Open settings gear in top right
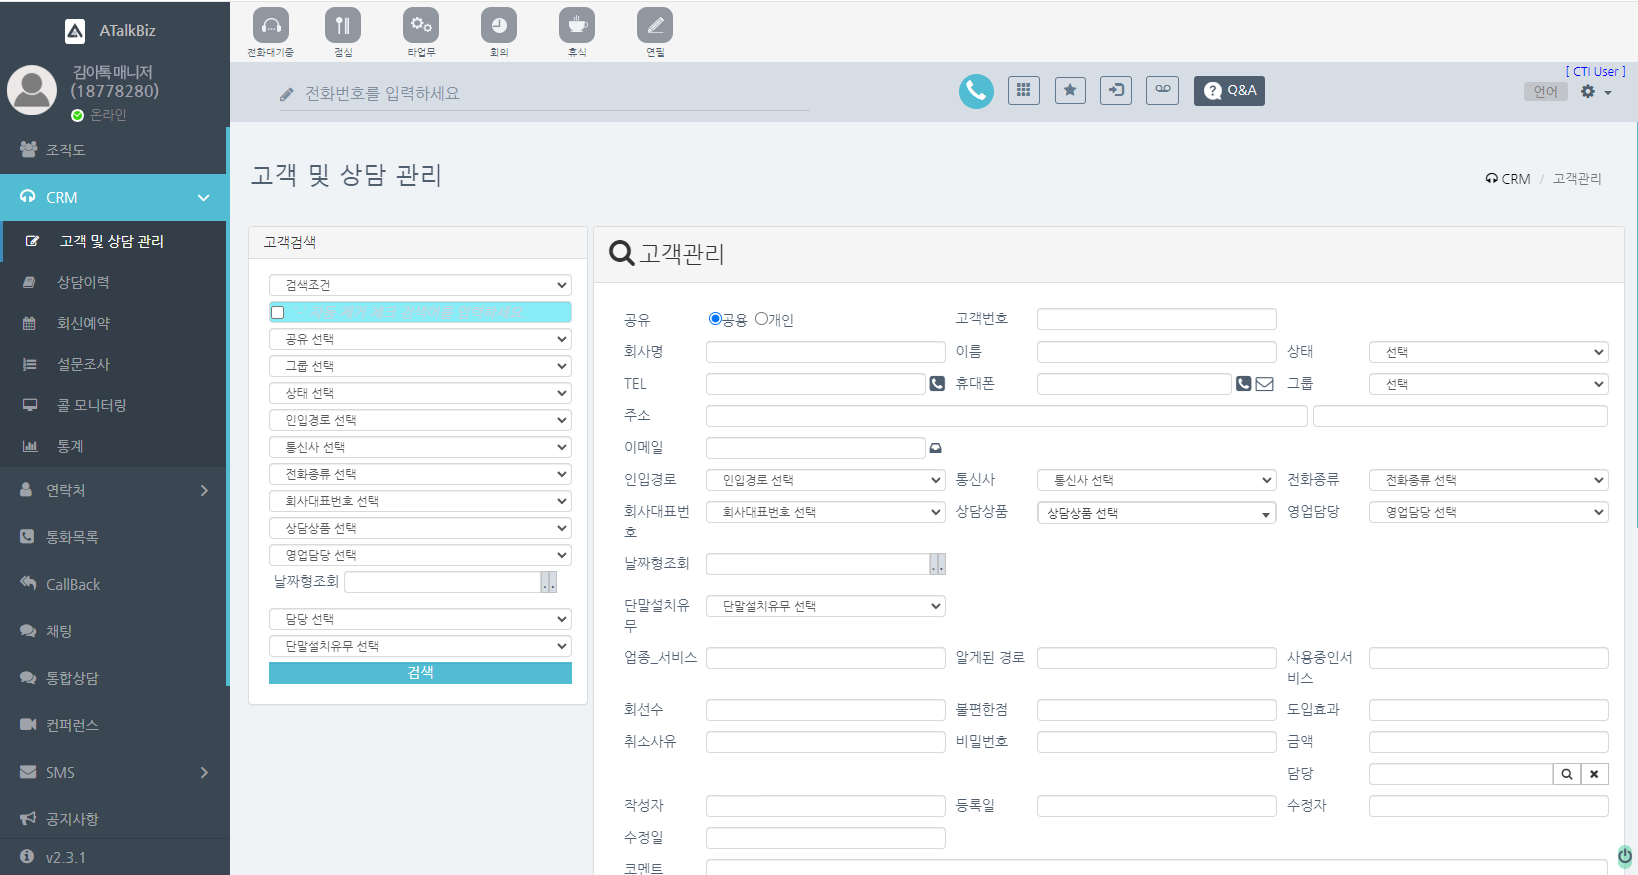1638x875 pixels. click(x=1589, y=91)
